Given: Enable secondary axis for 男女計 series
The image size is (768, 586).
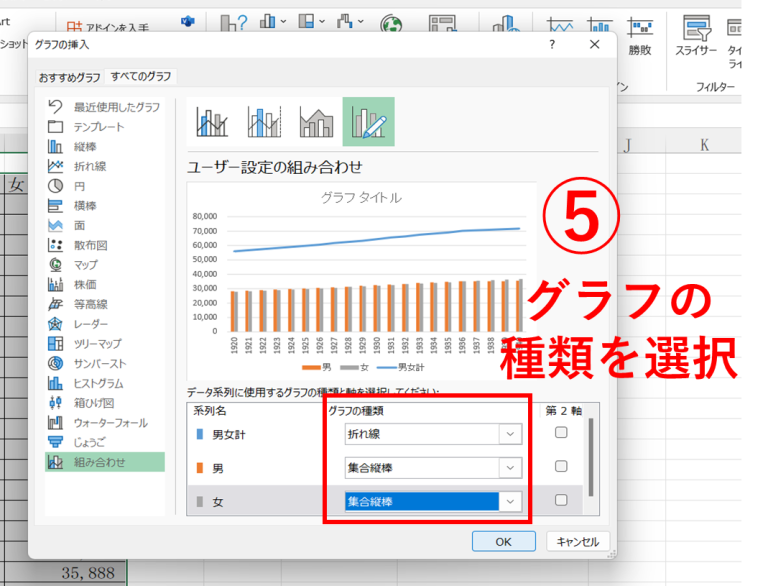Looking at the screenshot, I should click(x=561, y=433).
